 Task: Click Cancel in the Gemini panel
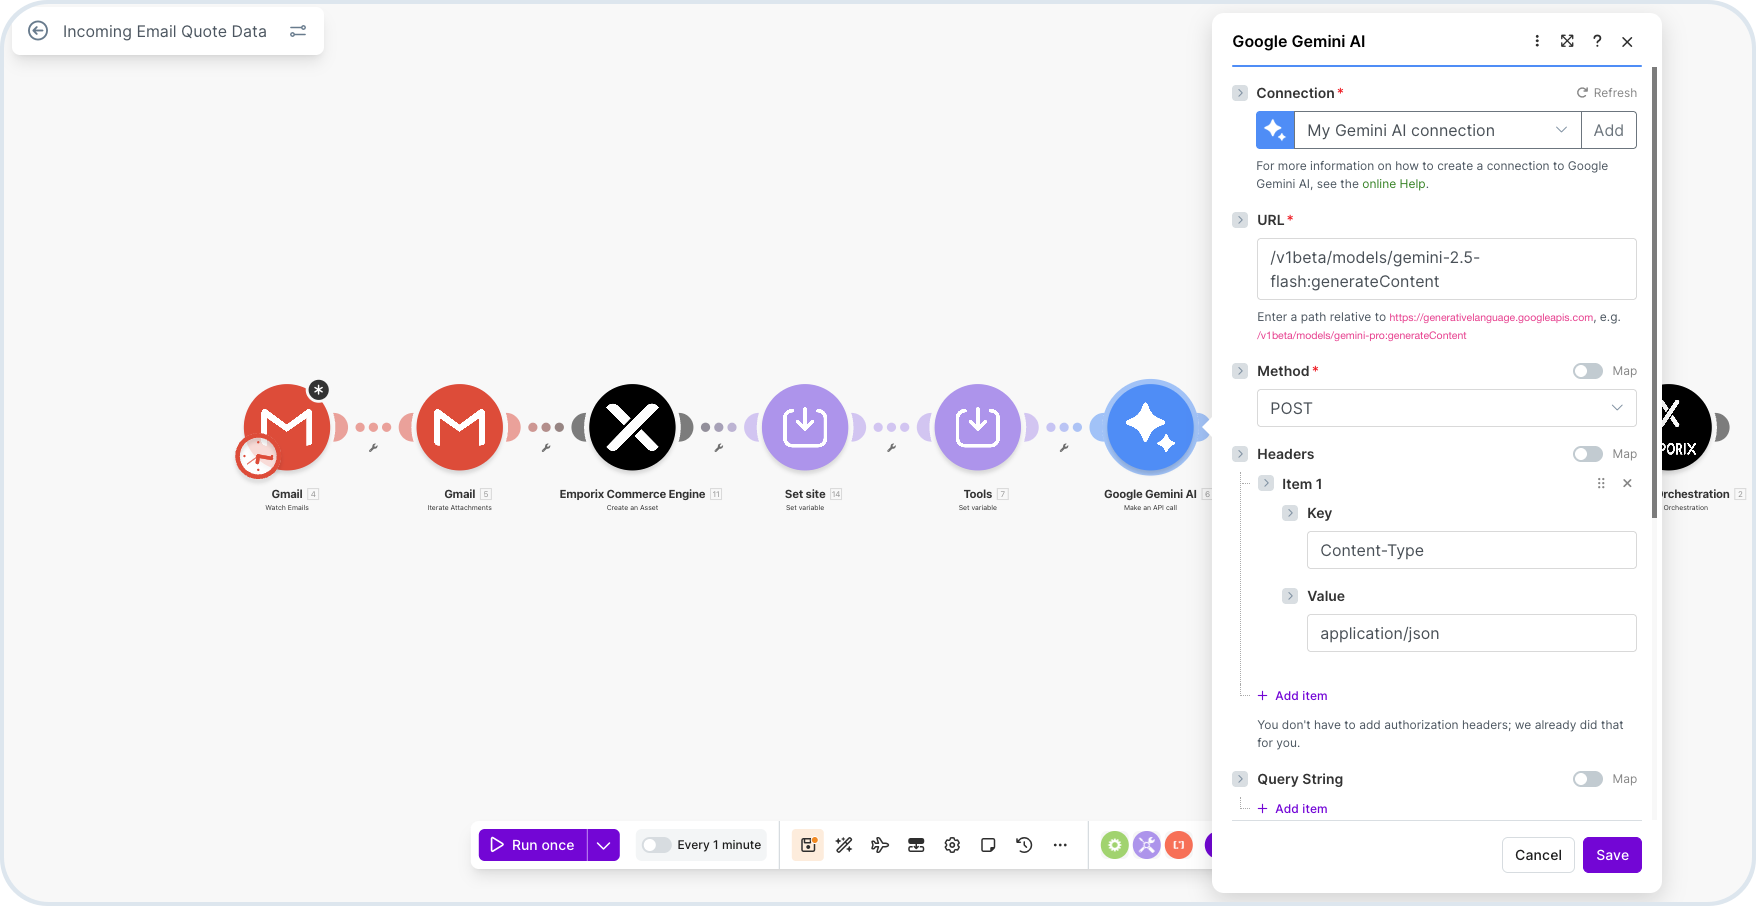coord(1538,855)
